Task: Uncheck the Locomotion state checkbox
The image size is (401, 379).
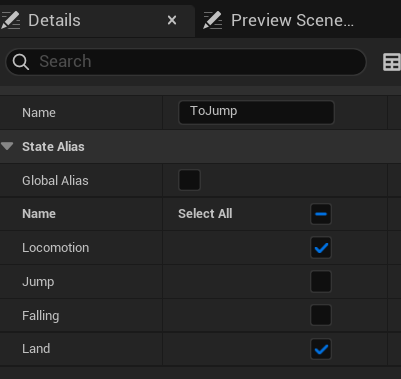Action: (x=321, y=248)
